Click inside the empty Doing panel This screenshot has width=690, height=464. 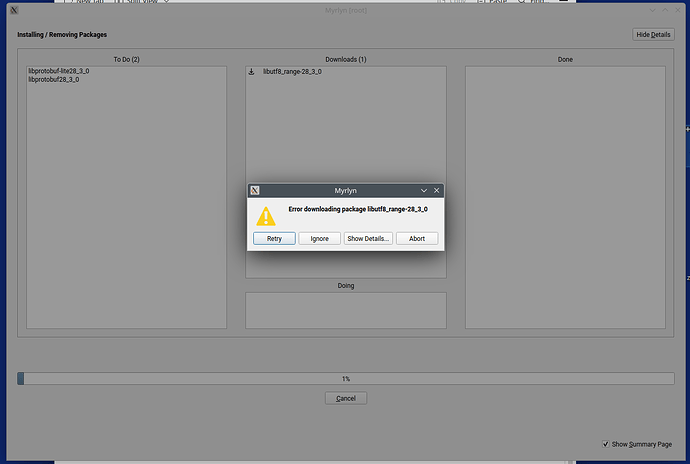click(x=345, y=310)
